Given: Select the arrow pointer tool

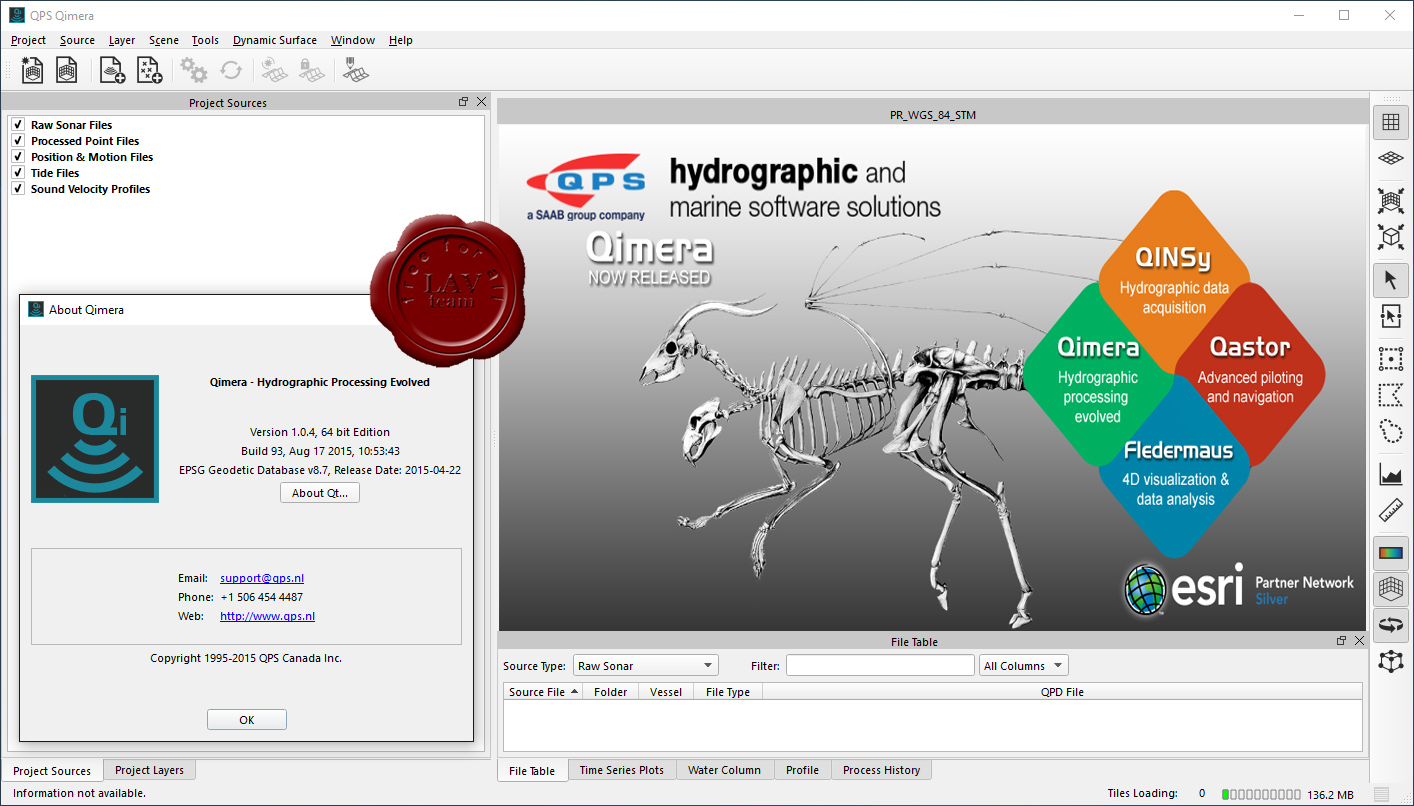Looking at the screenshot, I should tap(1390, 280).
